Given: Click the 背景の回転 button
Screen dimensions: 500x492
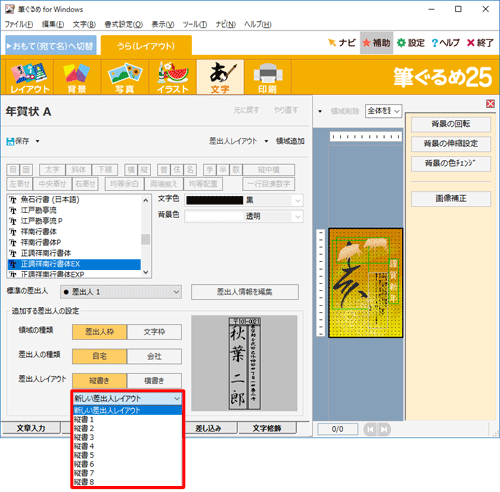Looking at the screenshot, I should (451, 124).
